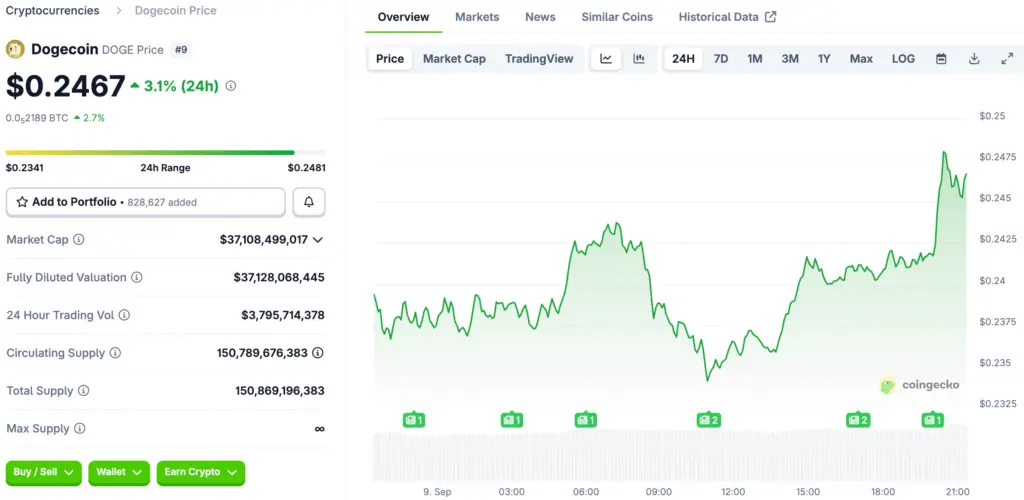Select the 3M time range
1024x500 pixels.
tap(790, 59)
